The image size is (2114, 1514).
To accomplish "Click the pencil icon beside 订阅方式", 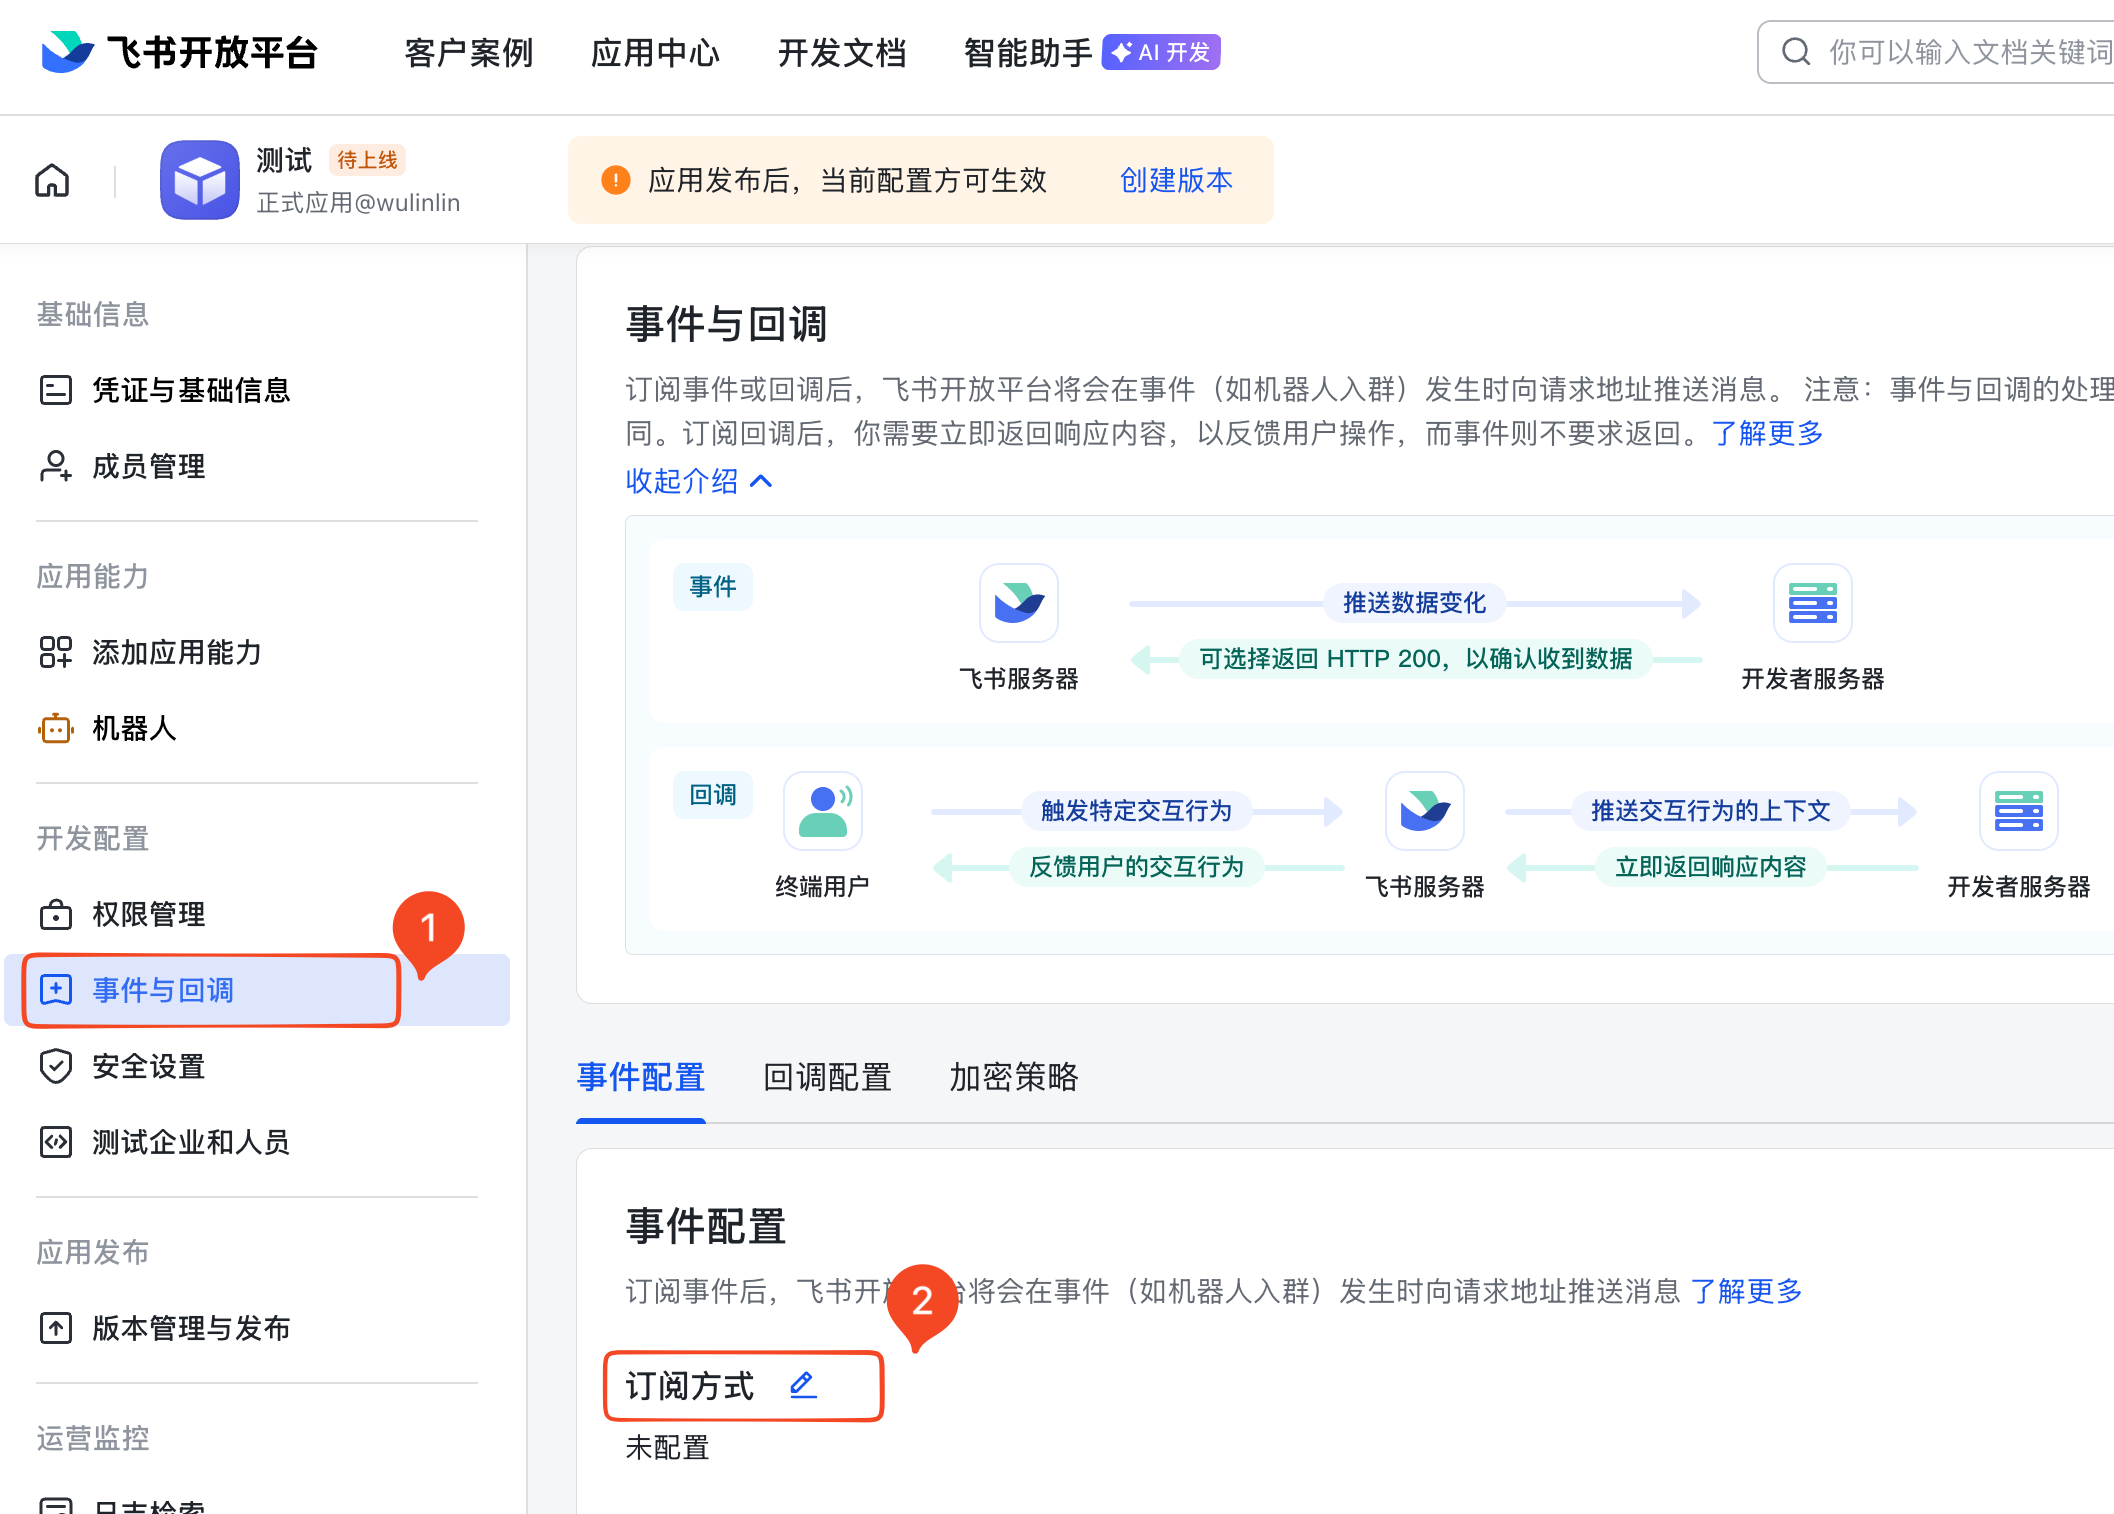I will [801, 1386].
